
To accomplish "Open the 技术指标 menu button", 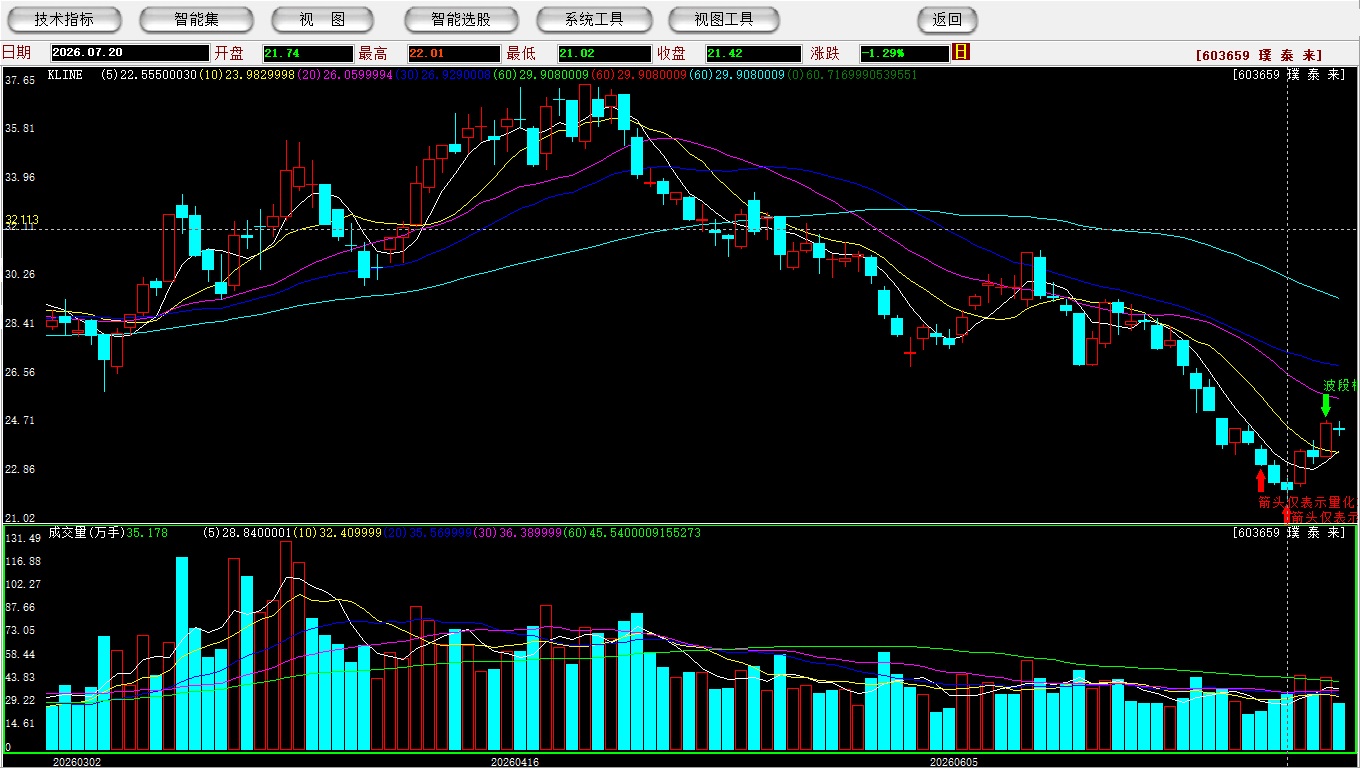I will (x=65, y=20).
